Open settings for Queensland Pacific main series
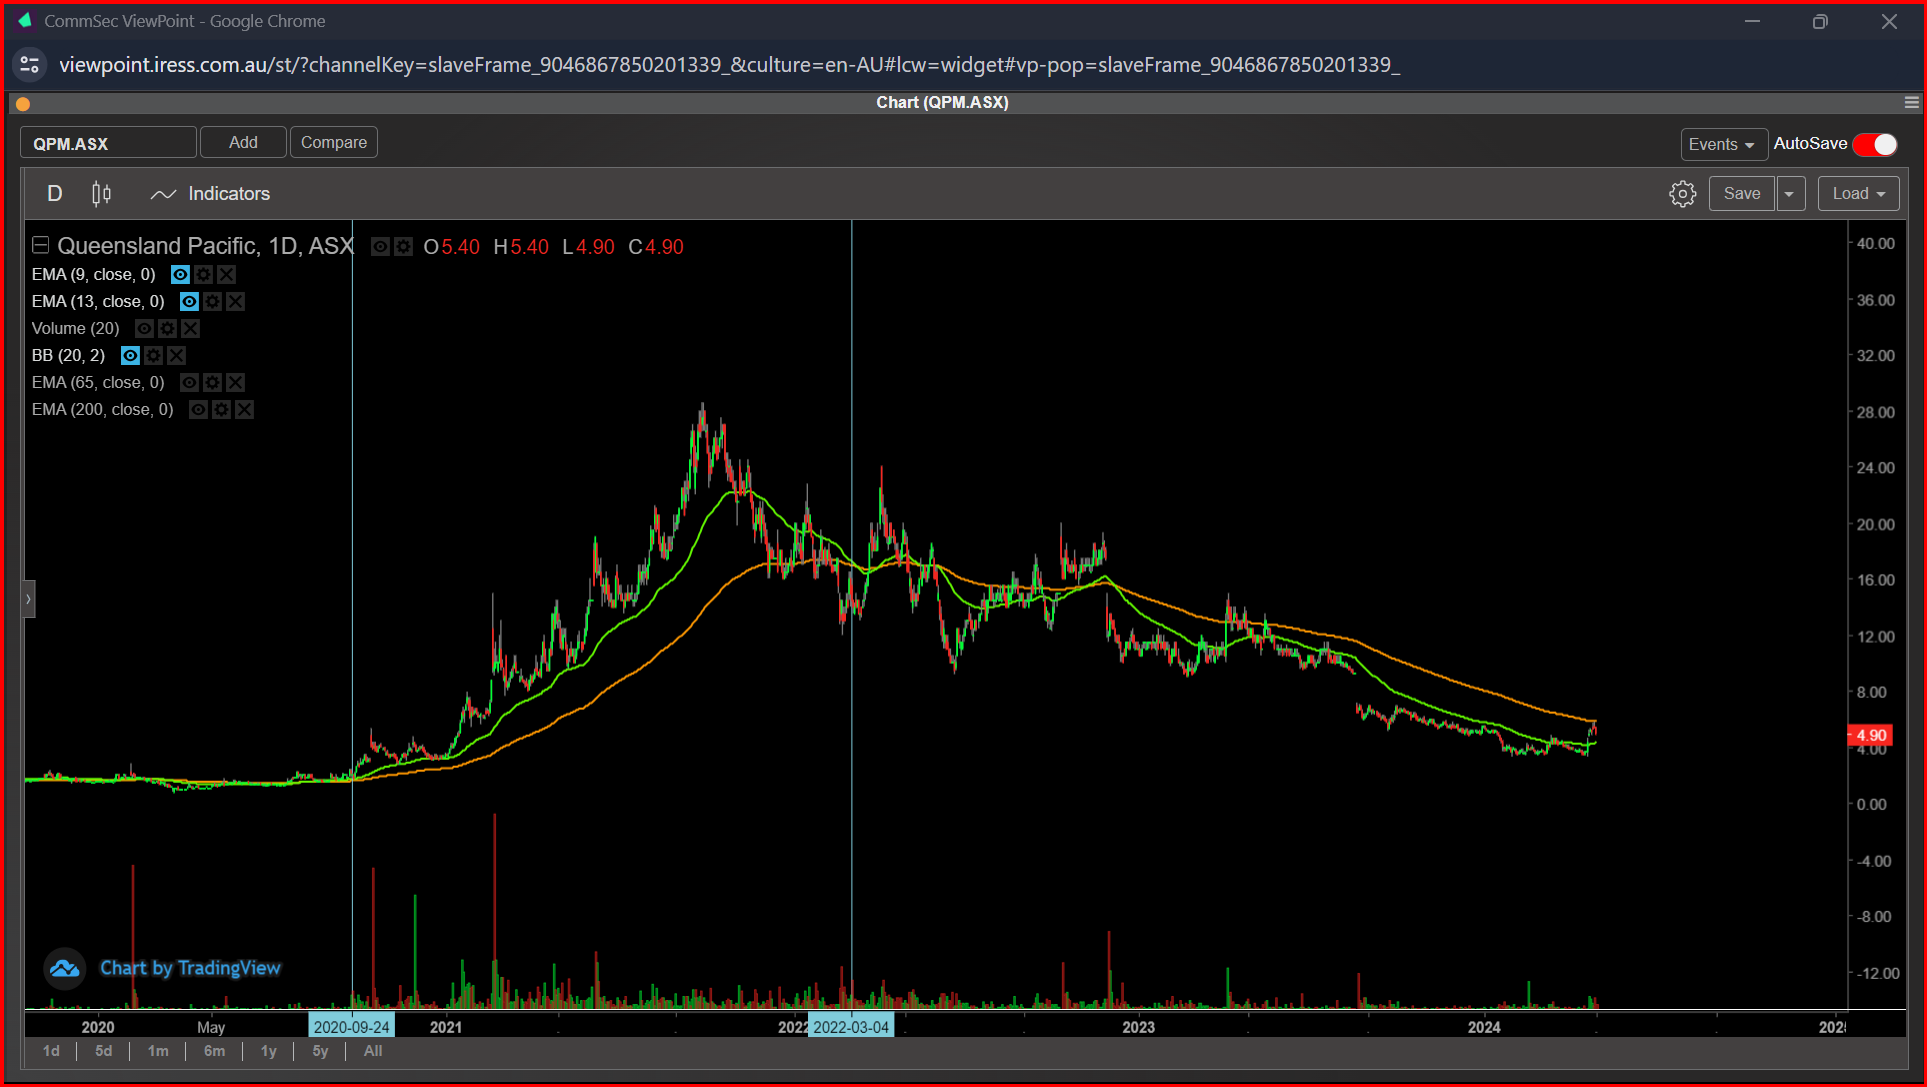 403,247
